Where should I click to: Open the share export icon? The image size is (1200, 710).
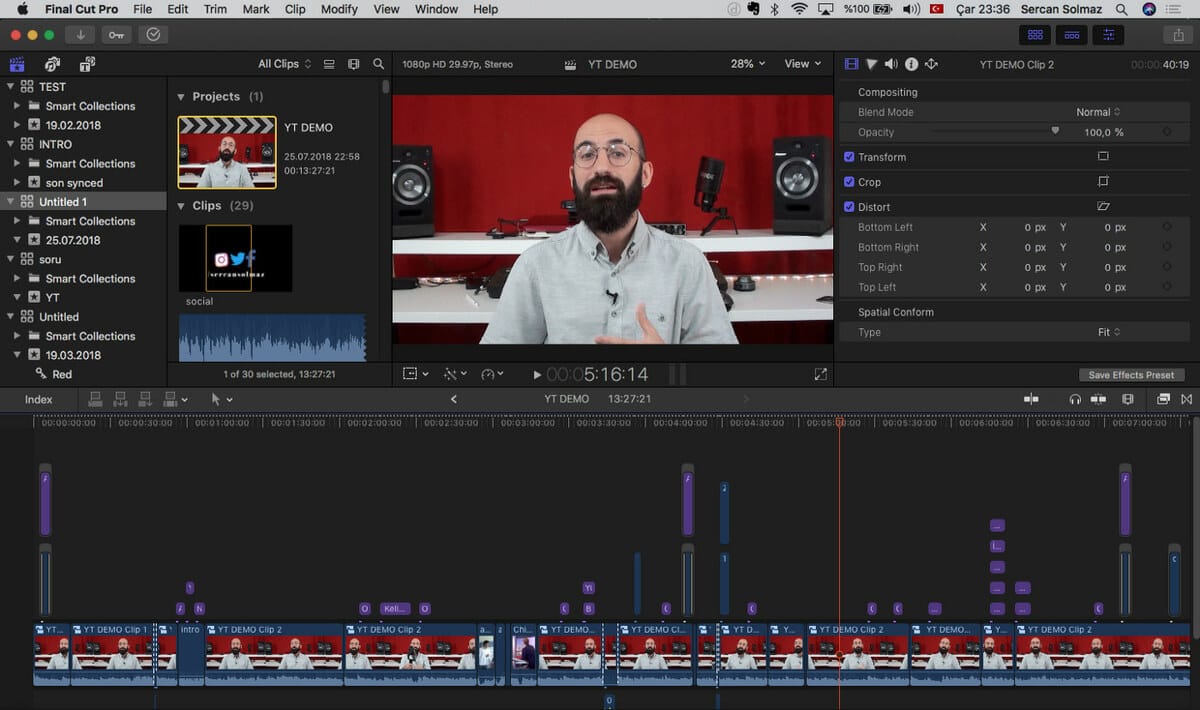coord(1176,35)
